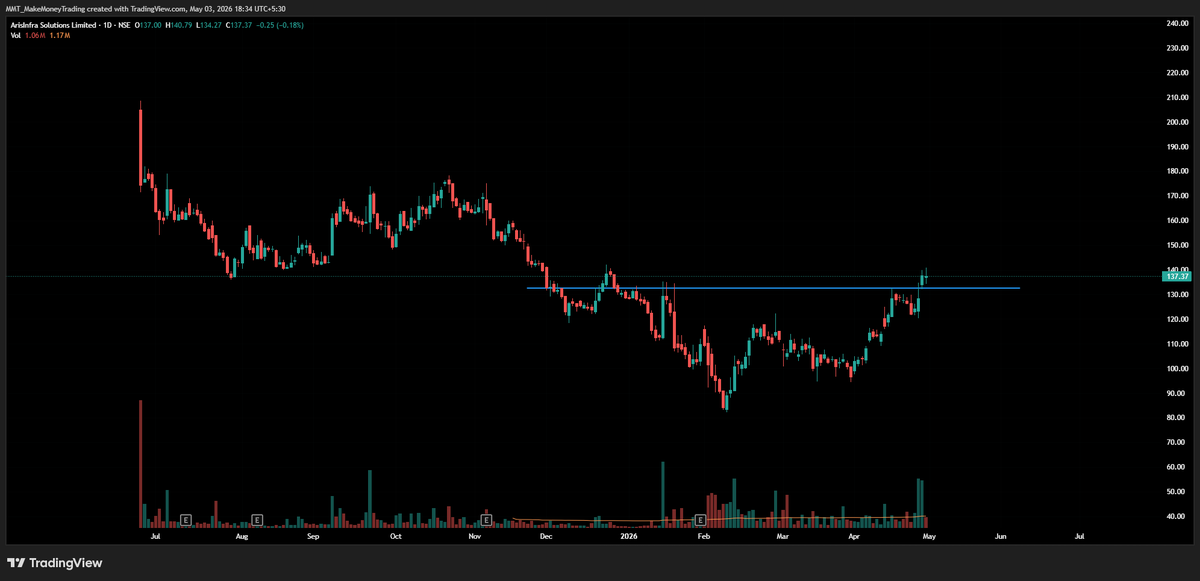Click the 60.00 price axis label
Viewport: 1200px width, 581px height.
[1178, 467]
